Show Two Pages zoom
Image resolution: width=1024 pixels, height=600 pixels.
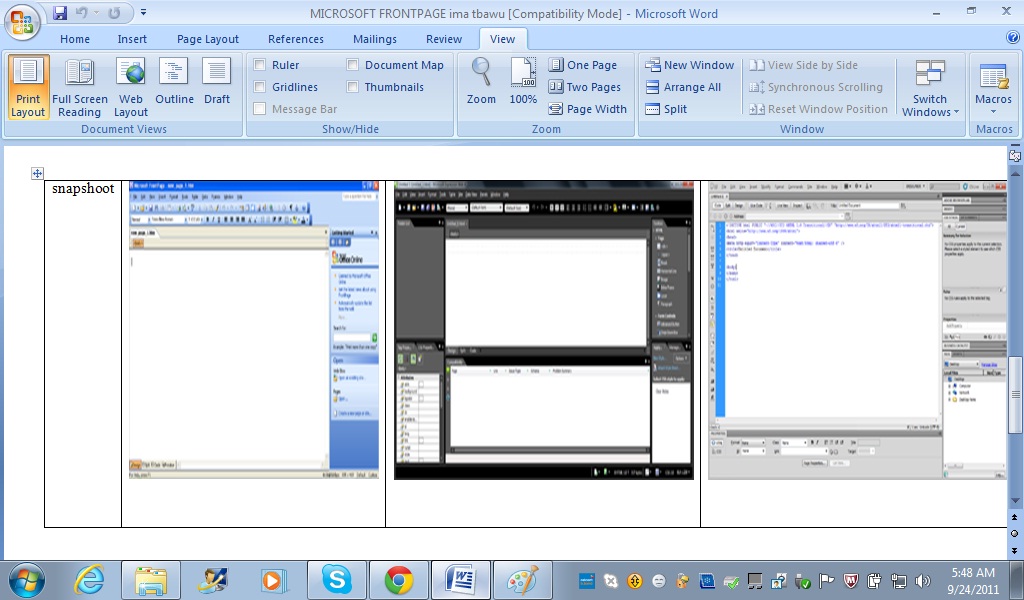[584, 87]
